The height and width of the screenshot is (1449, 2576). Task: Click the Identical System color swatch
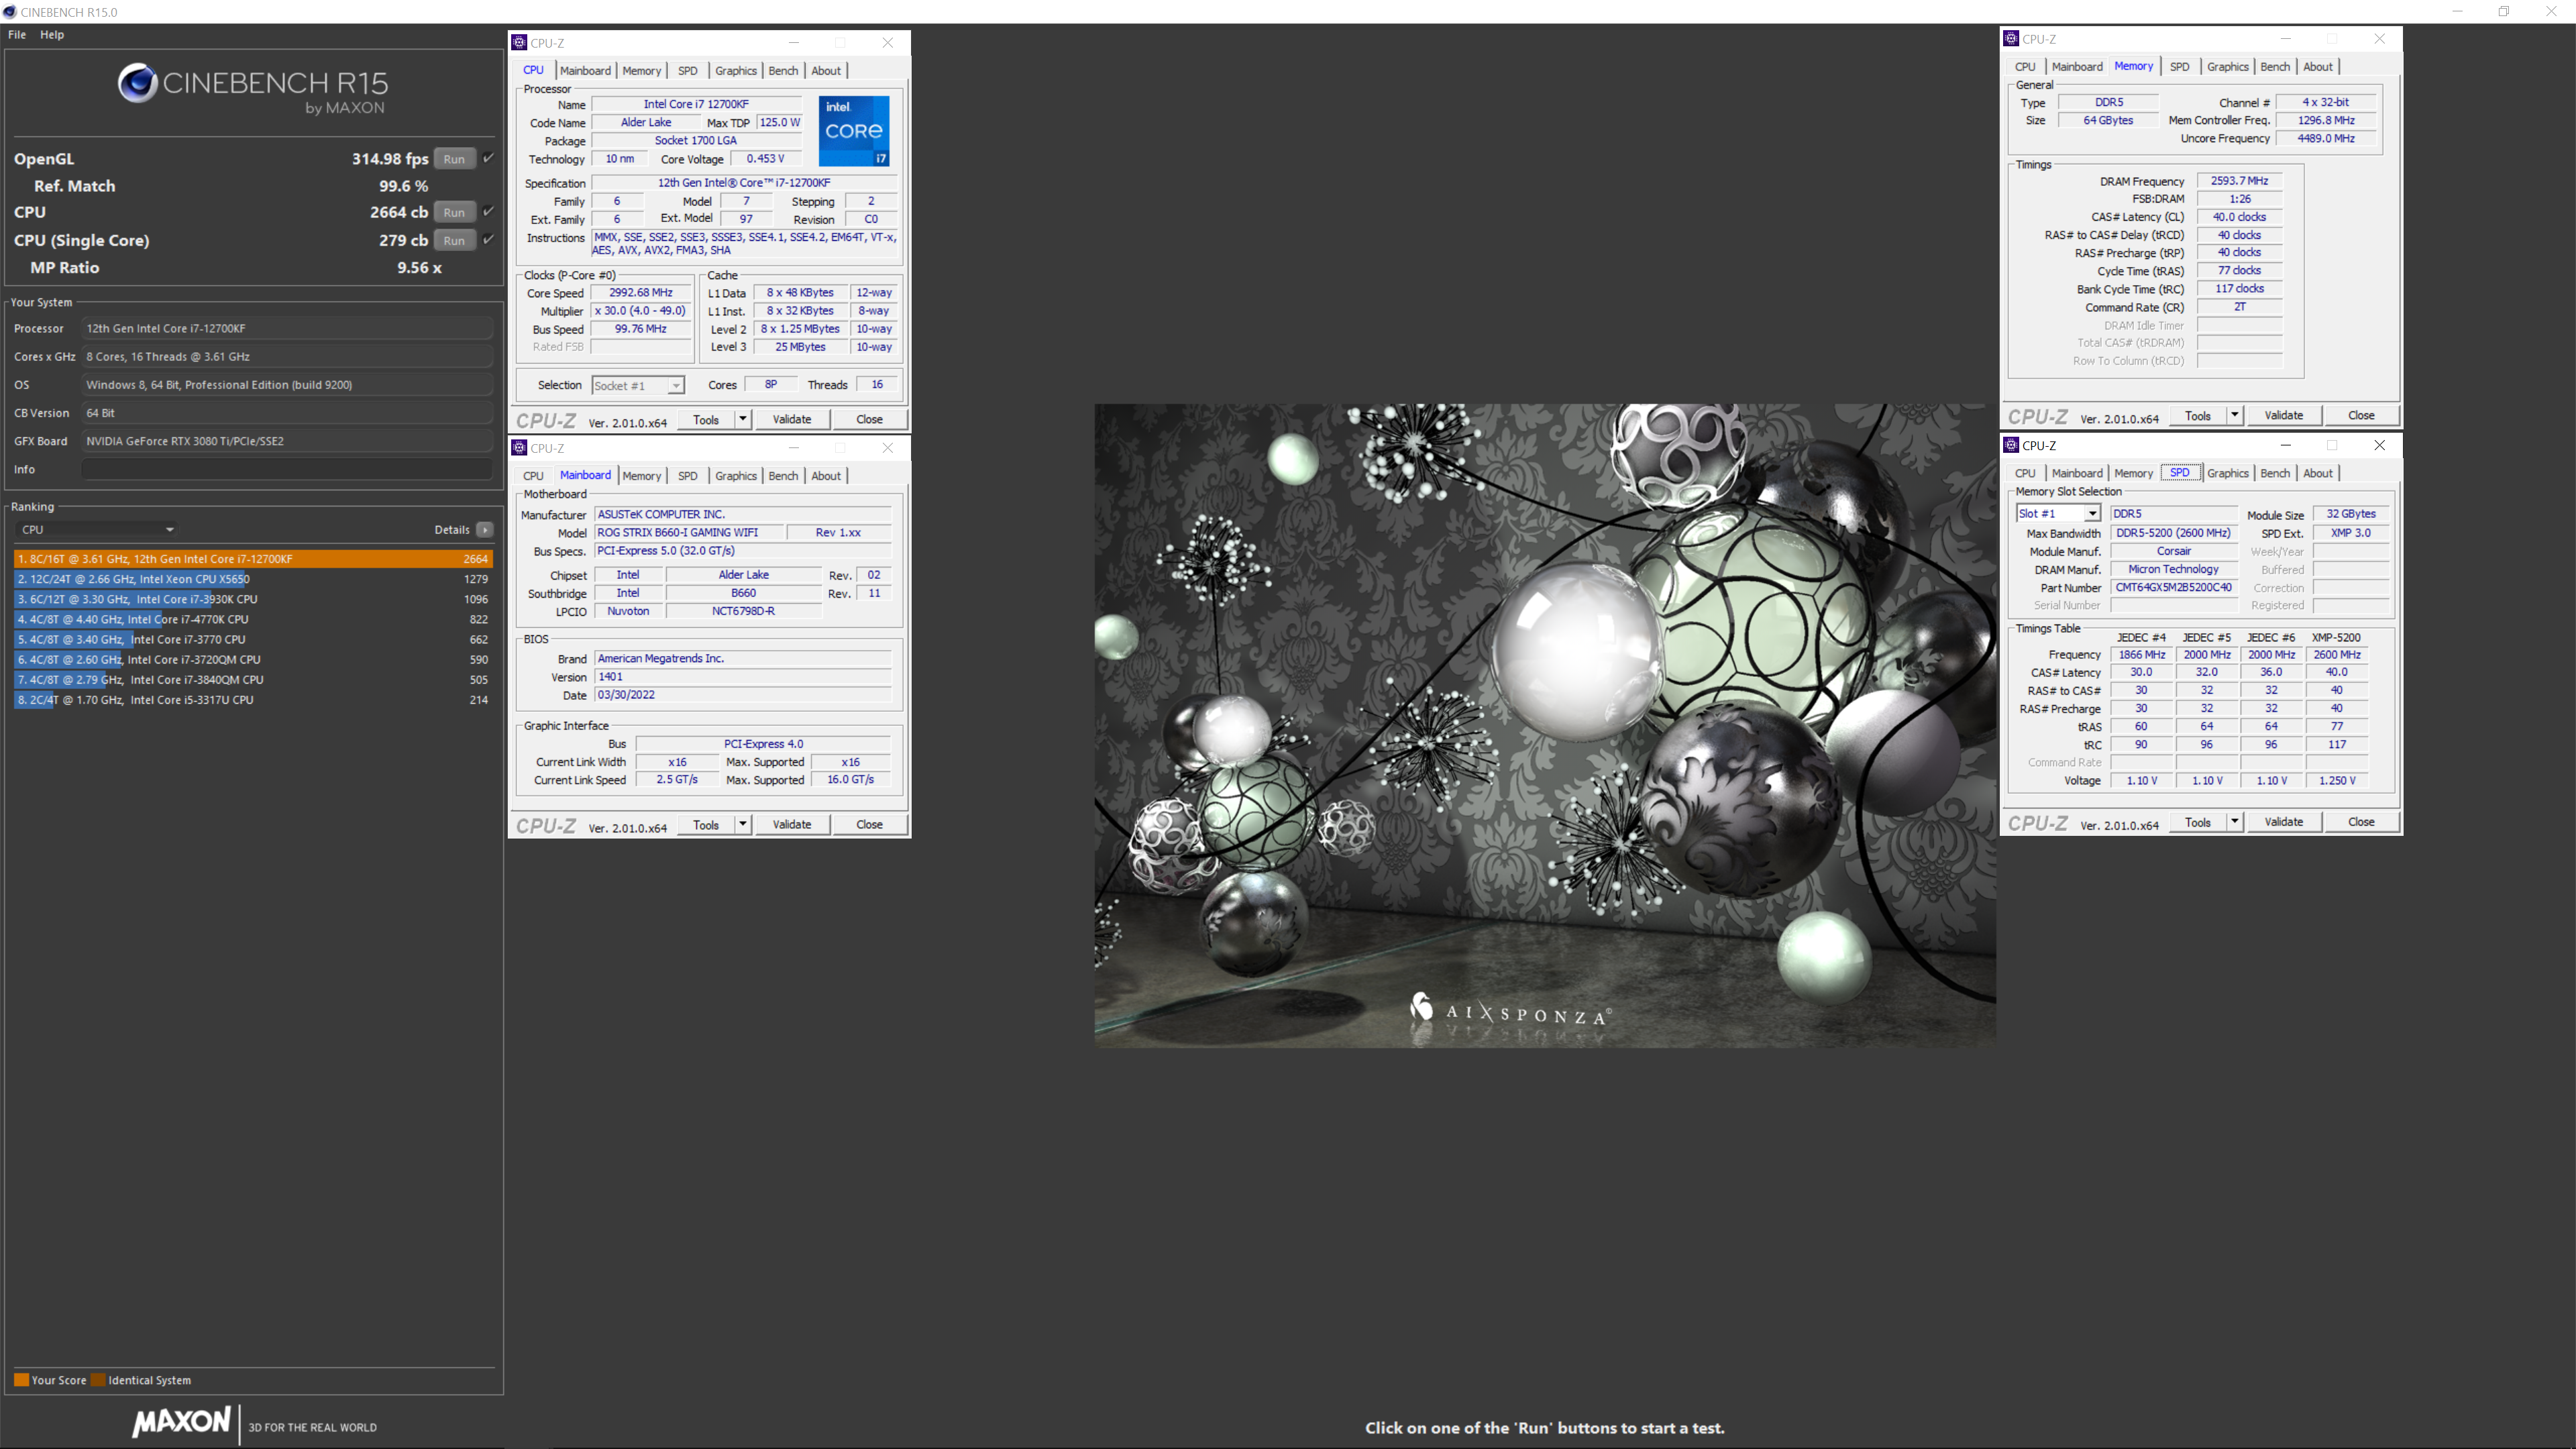98,1380
